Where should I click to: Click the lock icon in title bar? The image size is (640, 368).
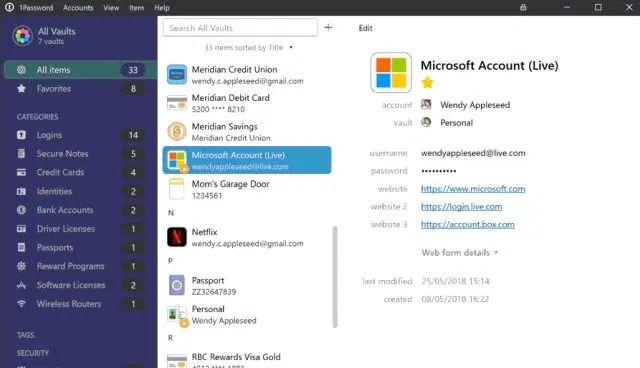(523, 7)
